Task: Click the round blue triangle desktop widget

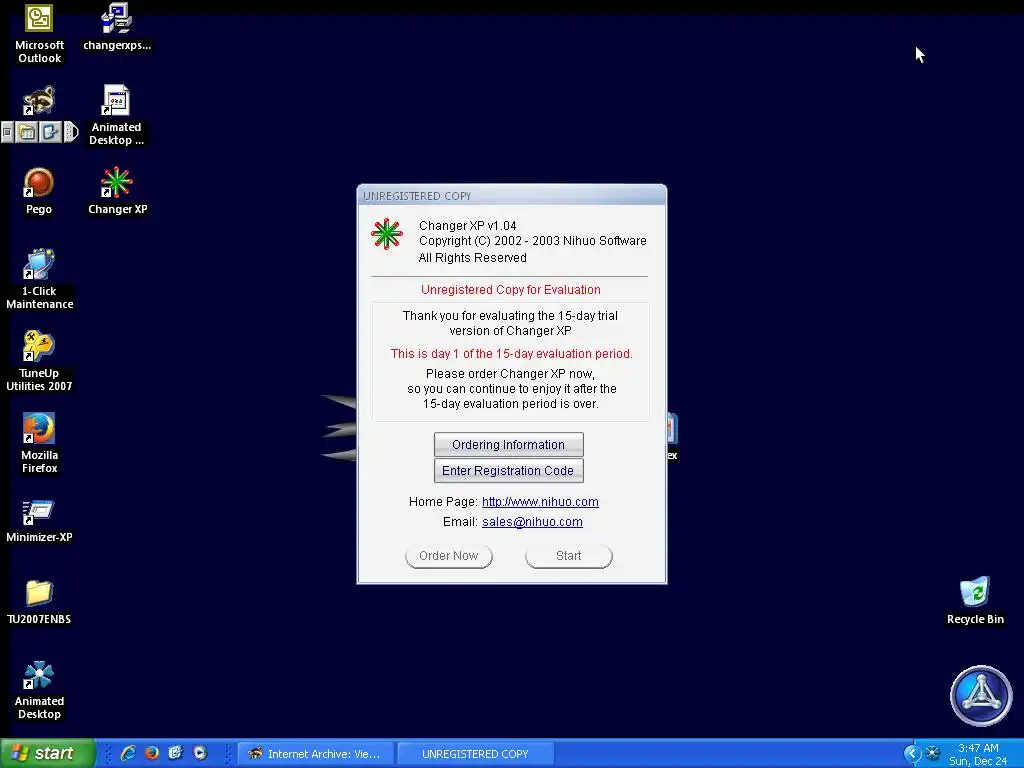Action: pyautogui.click(x=981, y=696)
